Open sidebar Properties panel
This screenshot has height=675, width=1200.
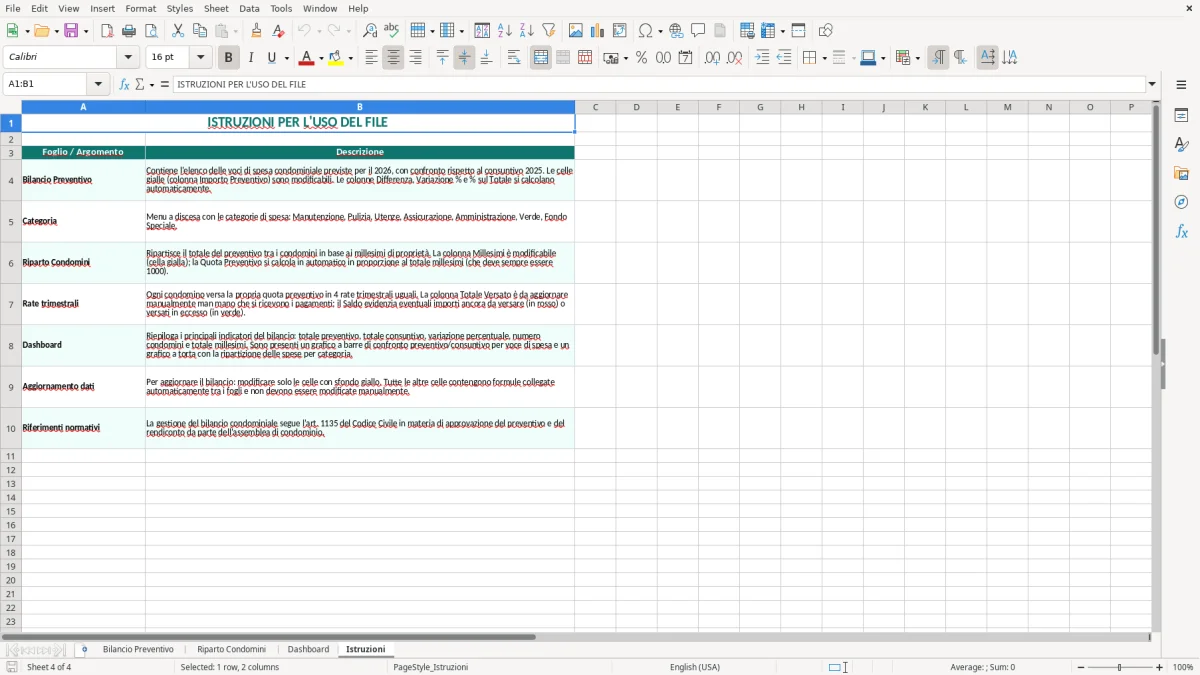click(1181, 116)
